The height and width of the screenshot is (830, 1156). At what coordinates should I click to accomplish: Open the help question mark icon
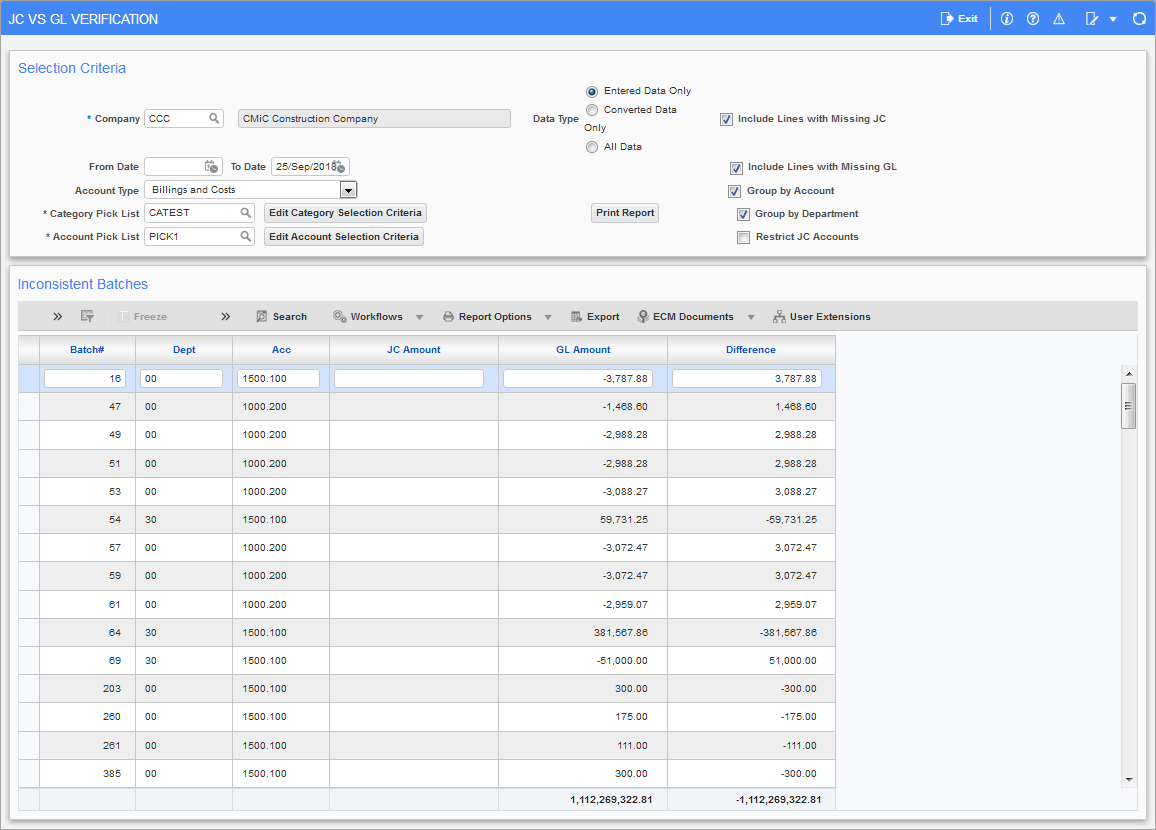click(1033, 18)
